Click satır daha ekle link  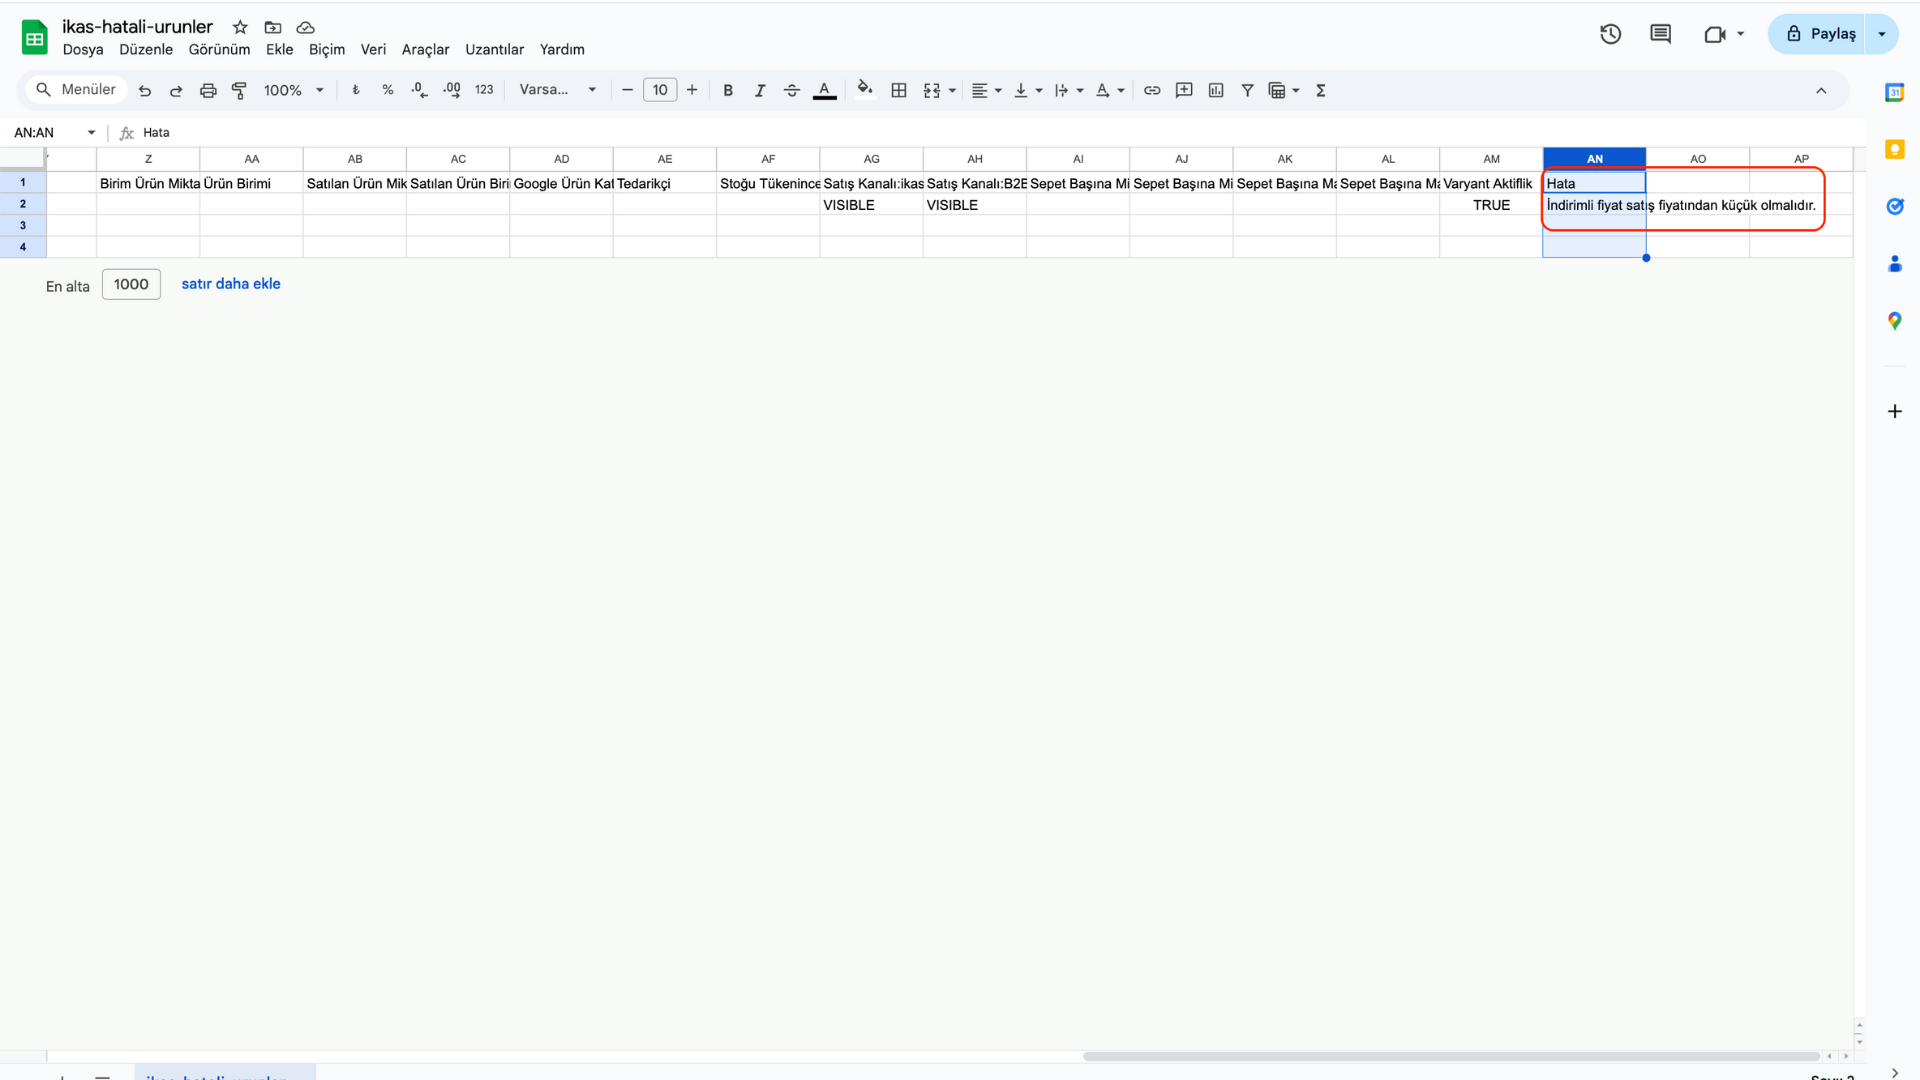231,284
